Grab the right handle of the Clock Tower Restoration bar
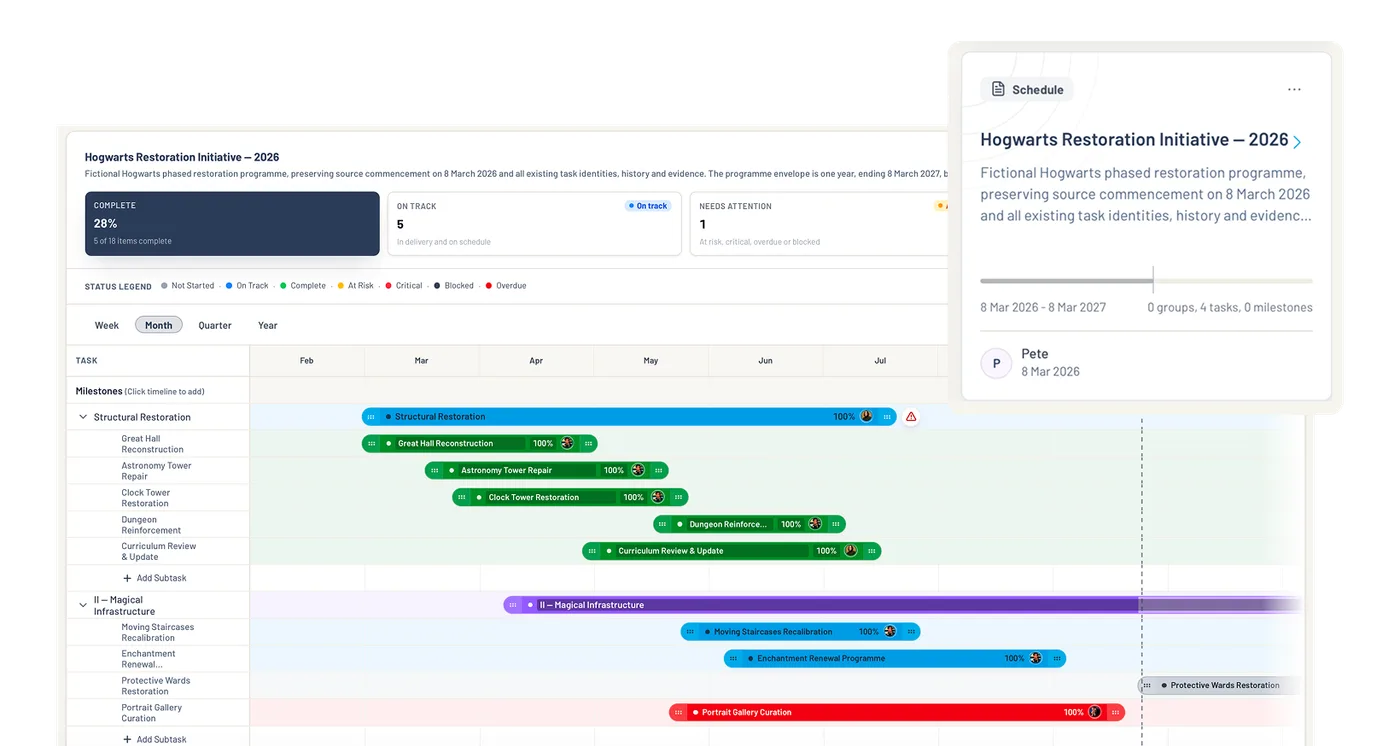Viewport: 1400px width, 746px height. tap(678, 497)
